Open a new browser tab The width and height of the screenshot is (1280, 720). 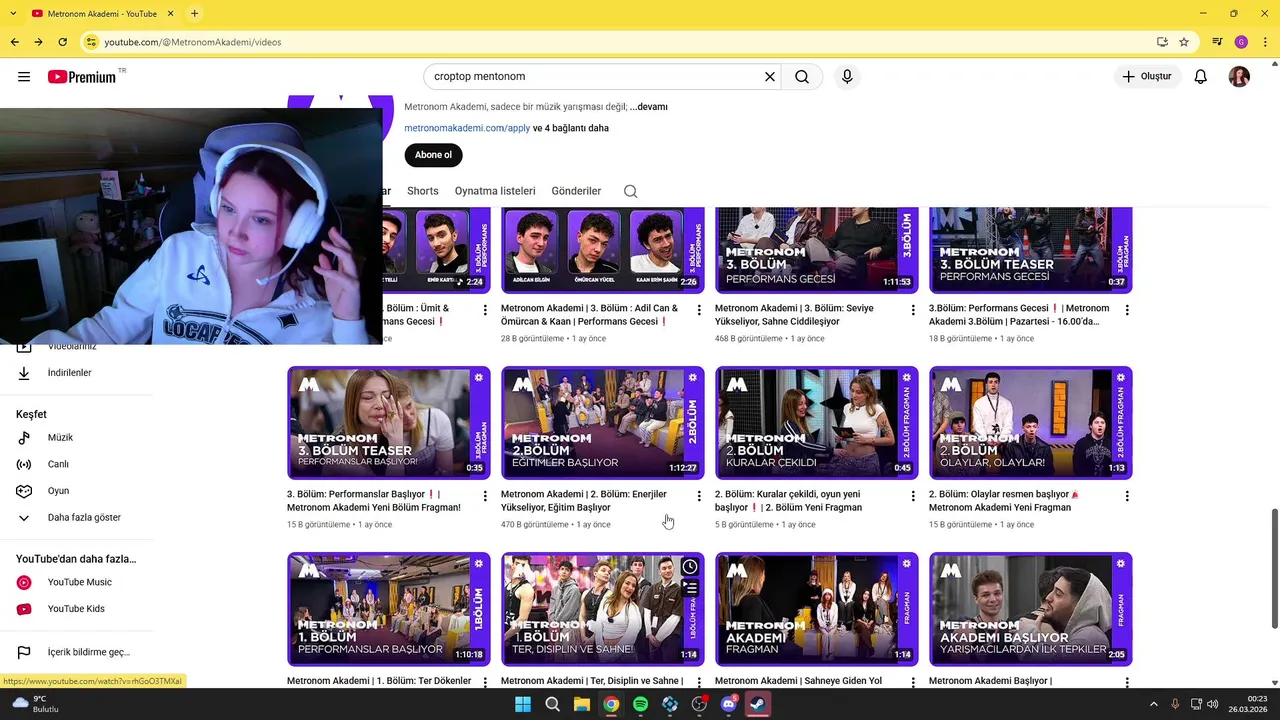point(194,14)
